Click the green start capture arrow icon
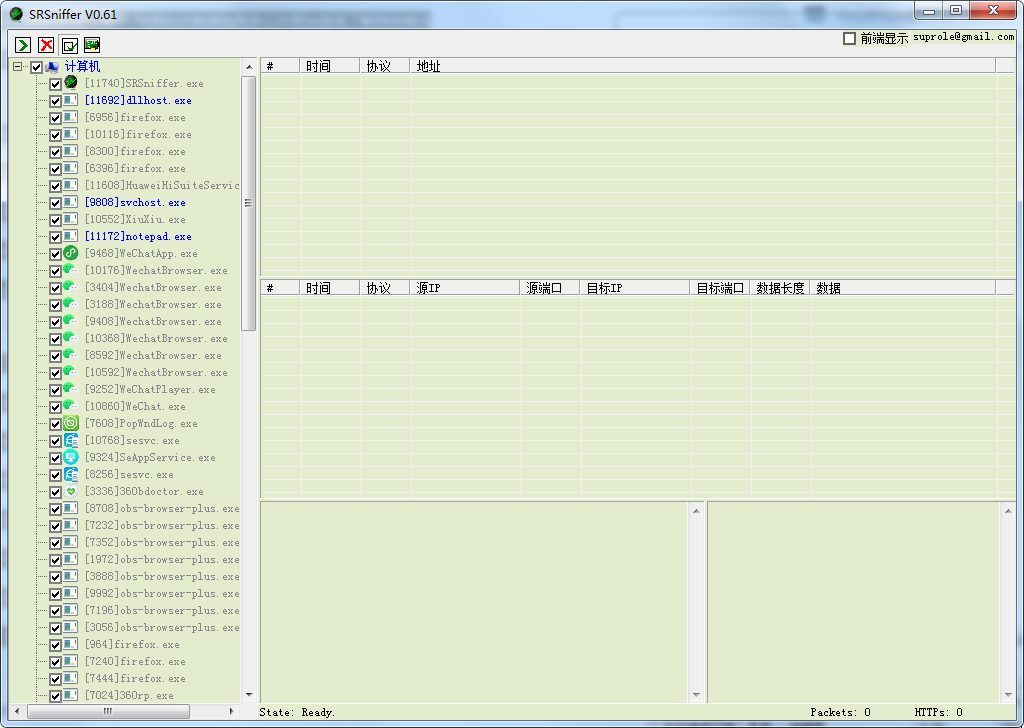The height and width of the screenshot is (728, 1024). 22,44
